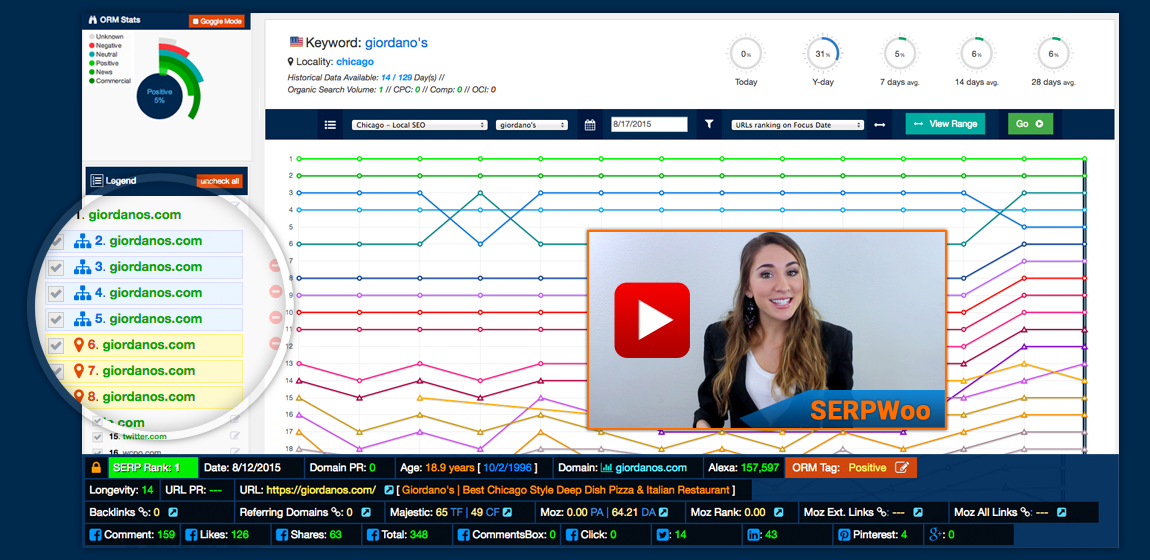
Task: Open the Backlinks external link icon
Action: [172, 512]
